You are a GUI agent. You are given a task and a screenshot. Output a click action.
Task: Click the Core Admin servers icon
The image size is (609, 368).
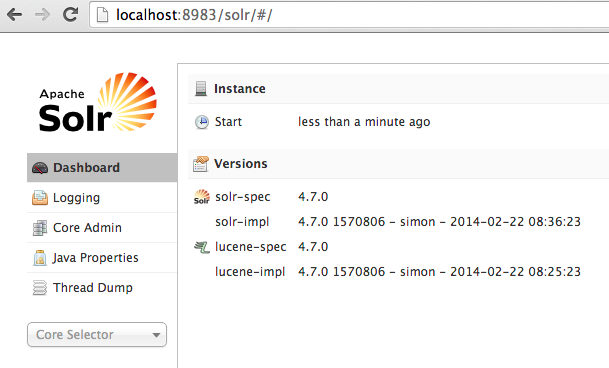click(40, 228)
